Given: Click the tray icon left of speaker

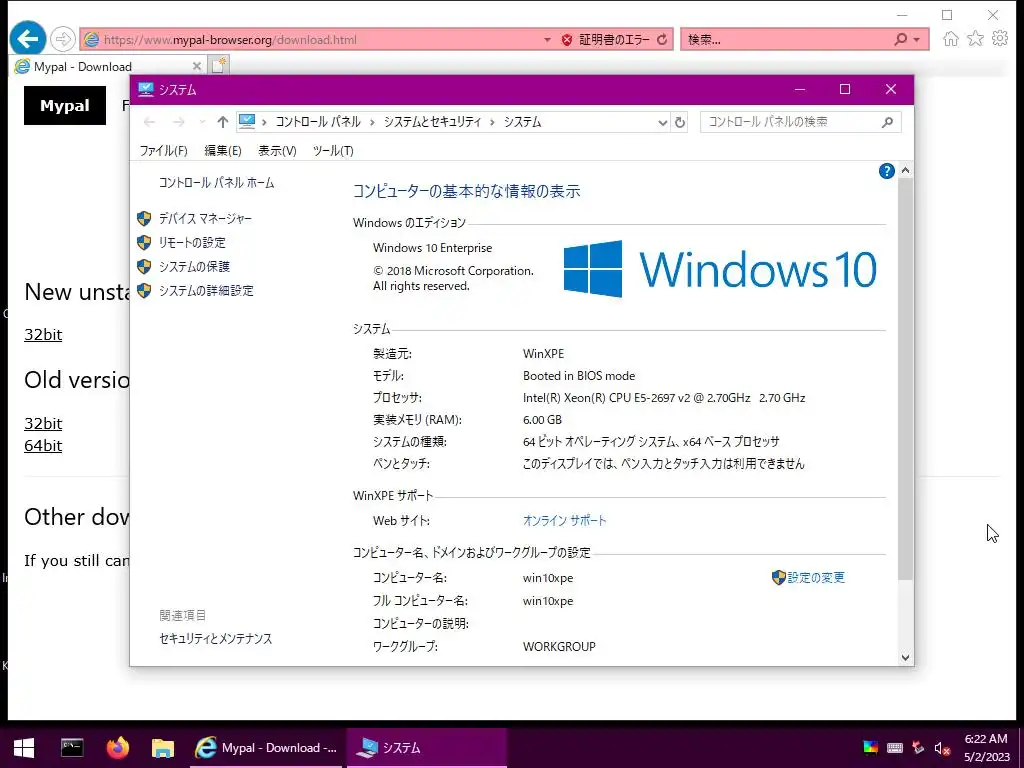Looking at the screenshot, I should tap(918, 748).
